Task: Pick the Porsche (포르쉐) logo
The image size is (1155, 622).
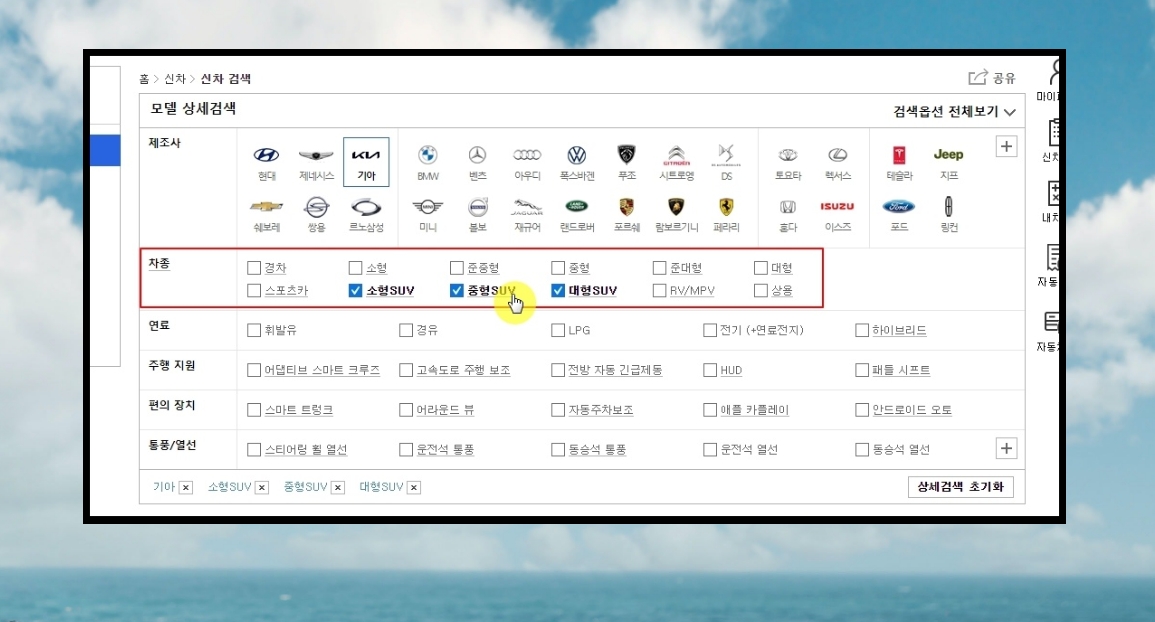Action: click(626, 207)
